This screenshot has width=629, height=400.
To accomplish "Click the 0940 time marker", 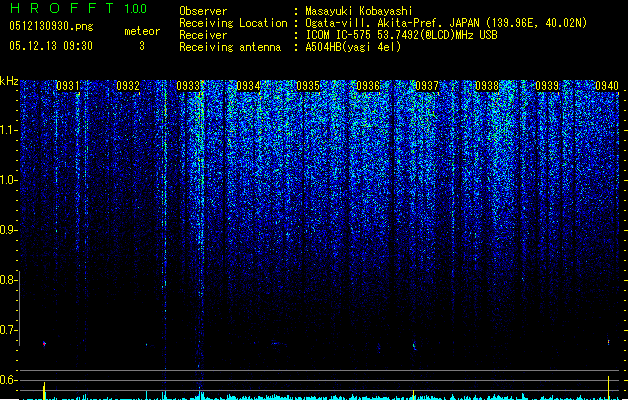I will pyautogui.click(x=607, y=86).
